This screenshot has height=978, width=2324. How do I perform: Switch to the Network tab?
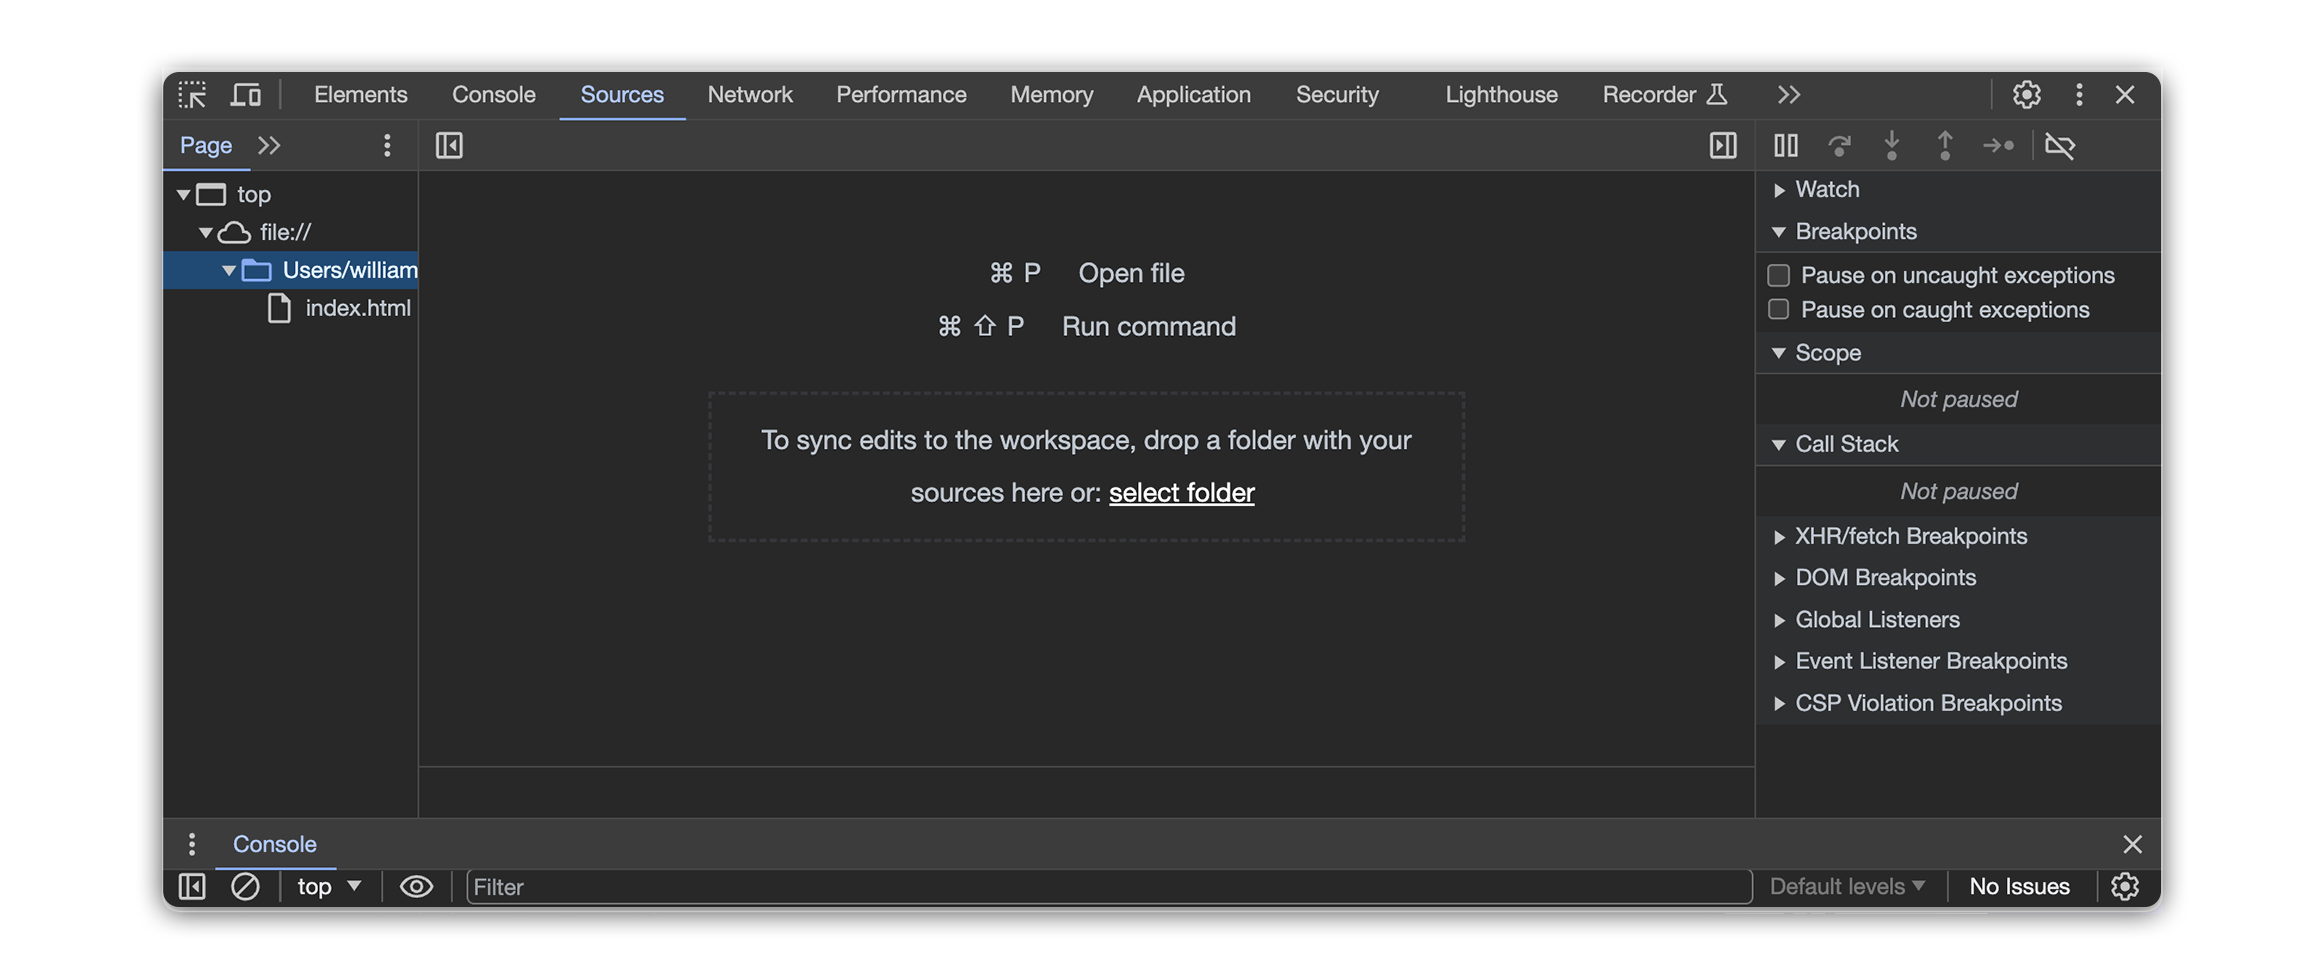[749, 95]
